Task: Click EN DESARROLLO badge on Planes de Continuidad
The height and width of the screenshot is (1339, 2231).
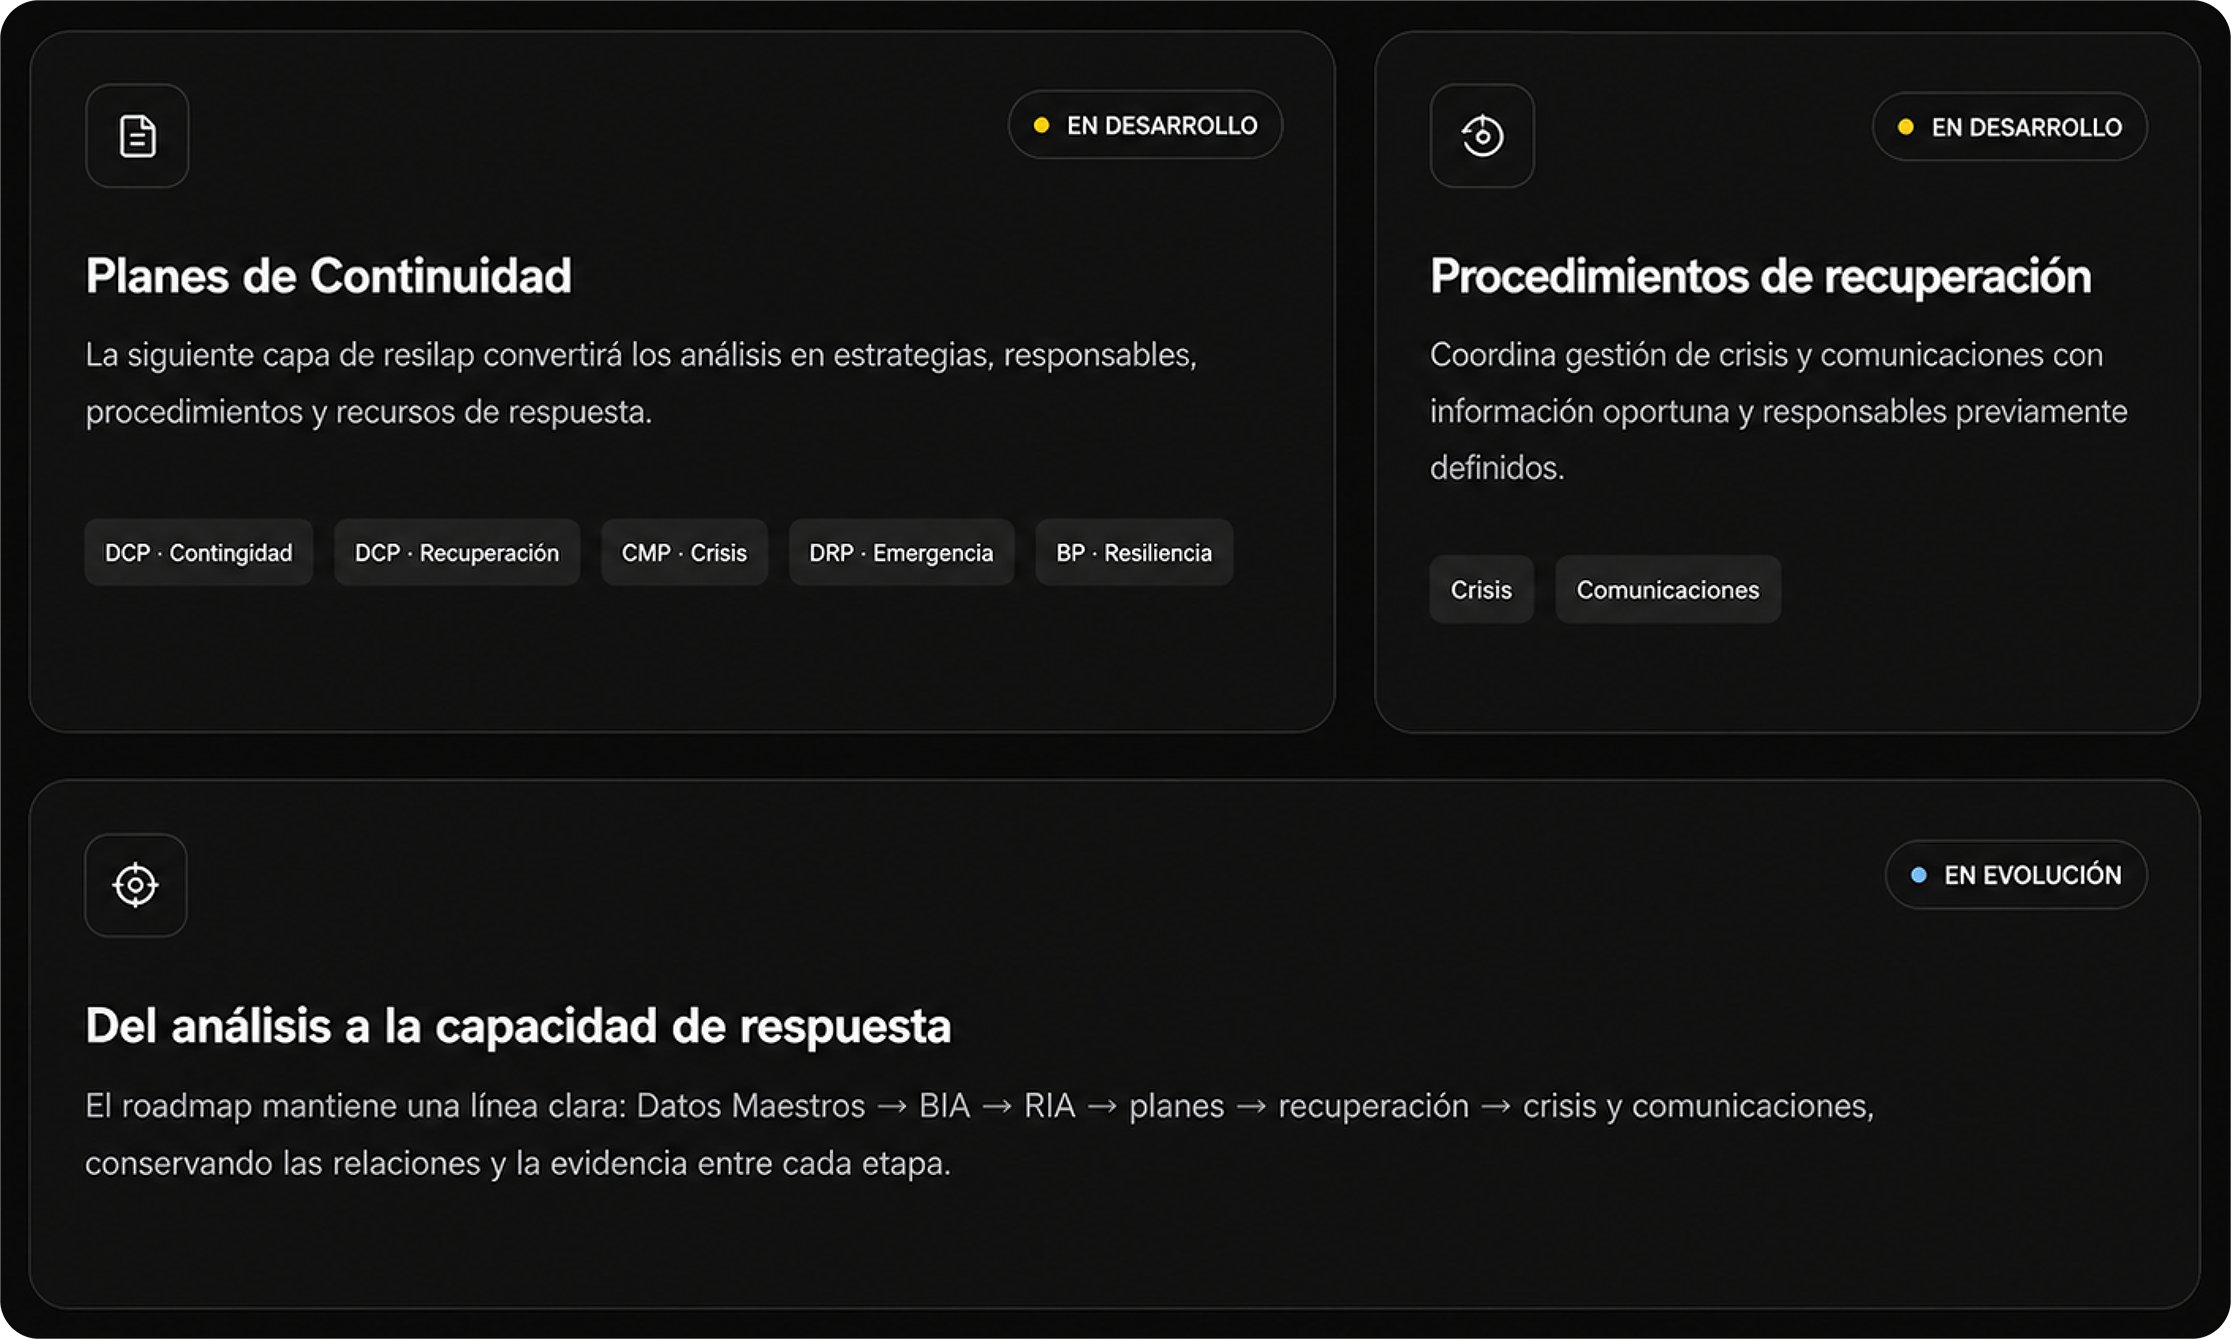Action: pyautogui.click(x=1145, y=125)
